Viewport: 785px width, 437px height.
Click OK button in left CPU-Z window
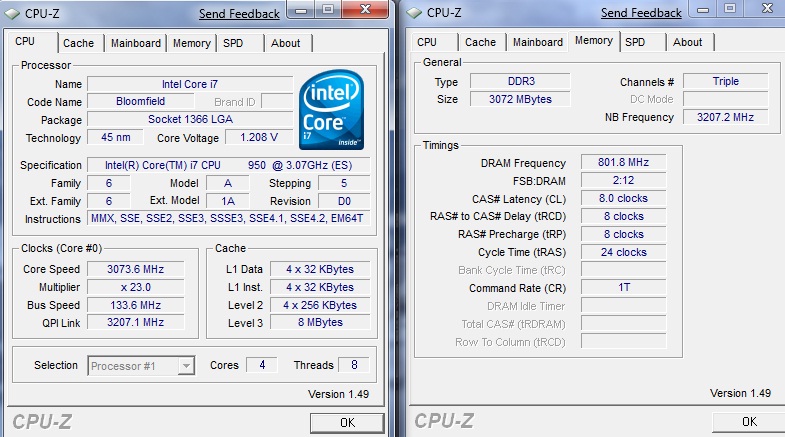[347, 423]
